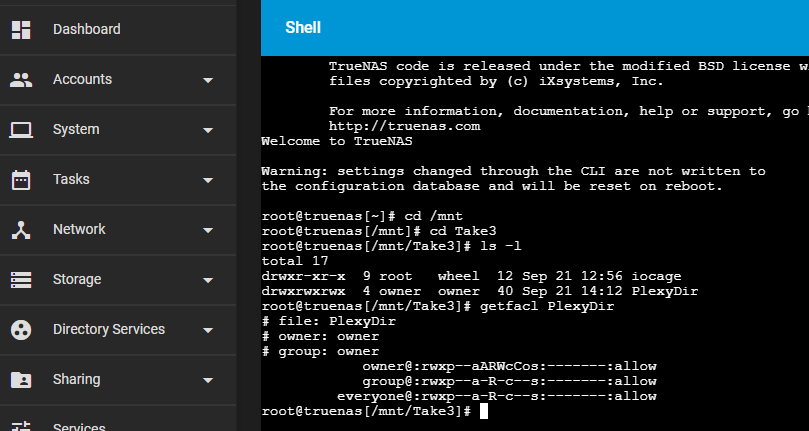Expand the Directory Services submenu arrow
Image resolution: width=809 pixels, height=431 pixels.
point(208,330)
